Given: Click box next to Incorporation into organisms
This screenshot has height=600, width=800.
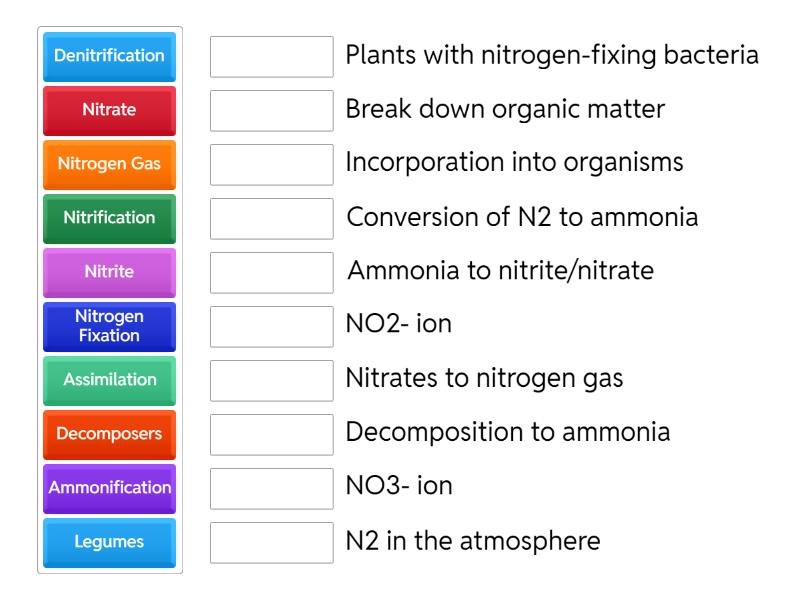Looking at the screenshot, I should click(272, 165).
